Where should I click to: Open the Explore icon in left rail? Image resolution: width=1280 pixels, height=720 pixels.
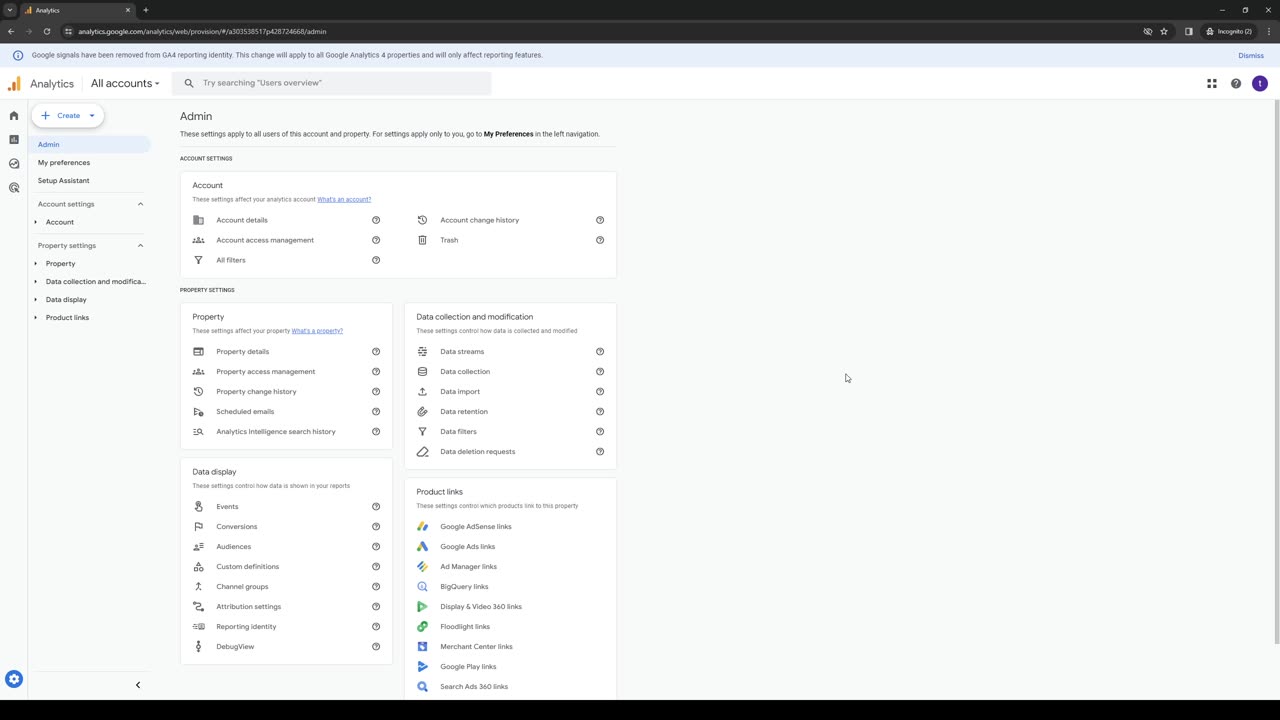click(14, 164)
